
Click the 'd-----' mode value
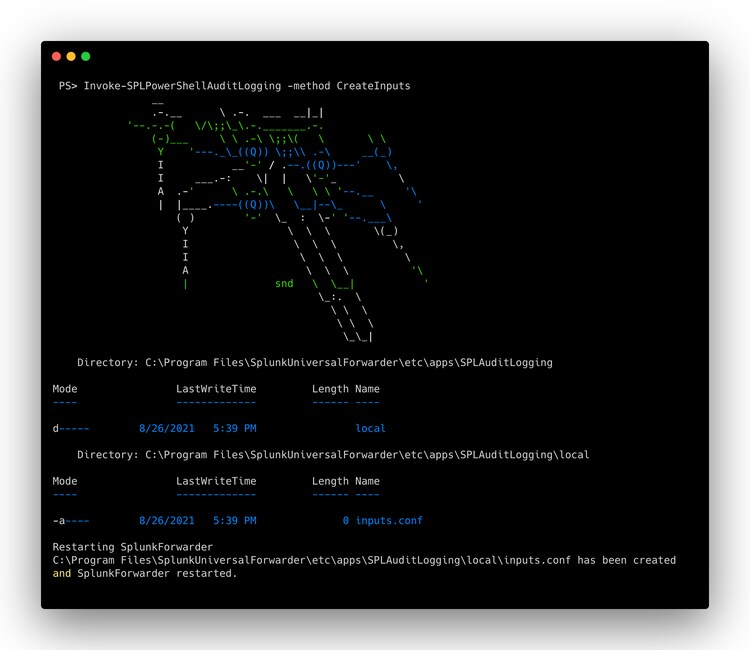(71, 428)
